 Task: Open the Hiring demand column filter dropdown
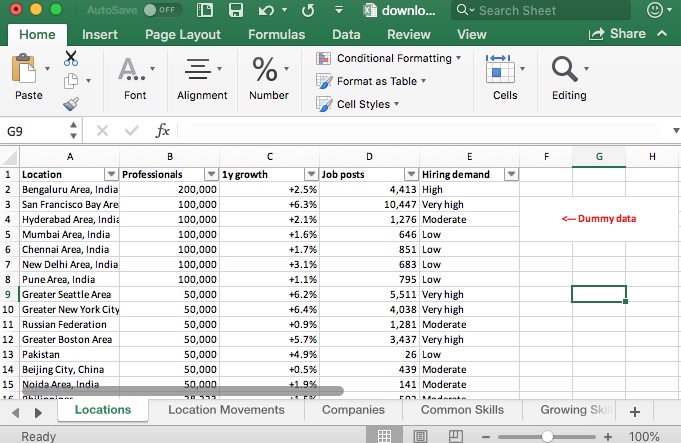click(x=510, y=174)
